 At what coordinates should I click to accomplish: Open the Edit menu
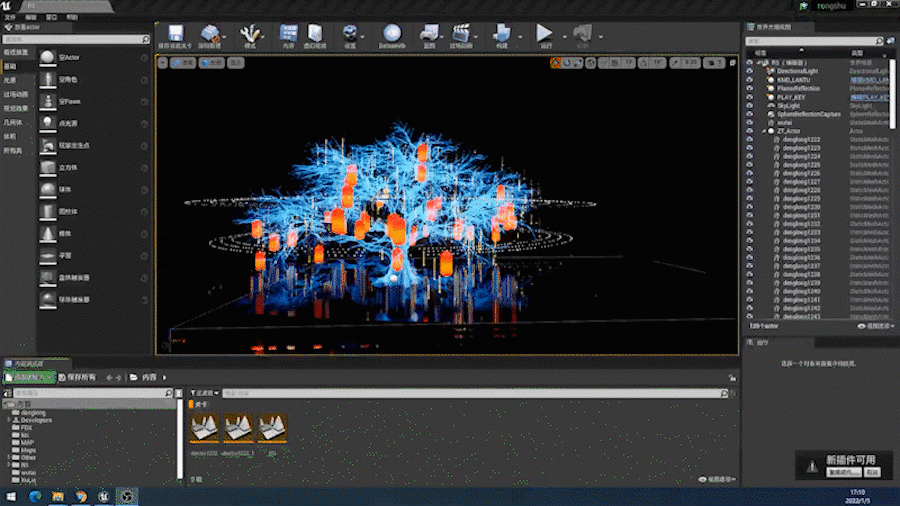click(x=30, y=17)
